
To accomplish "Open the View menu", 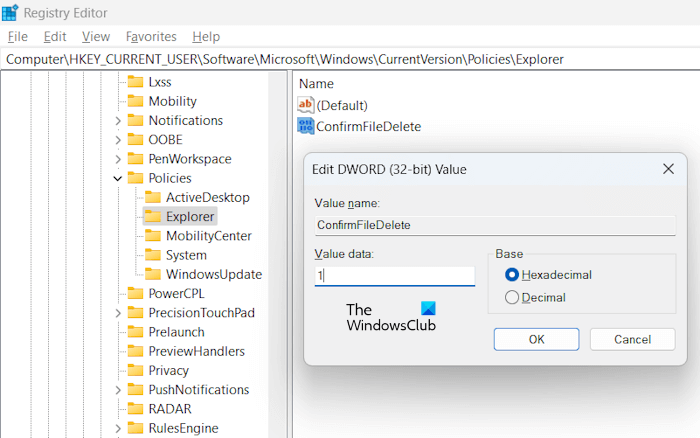I will 96,37.
